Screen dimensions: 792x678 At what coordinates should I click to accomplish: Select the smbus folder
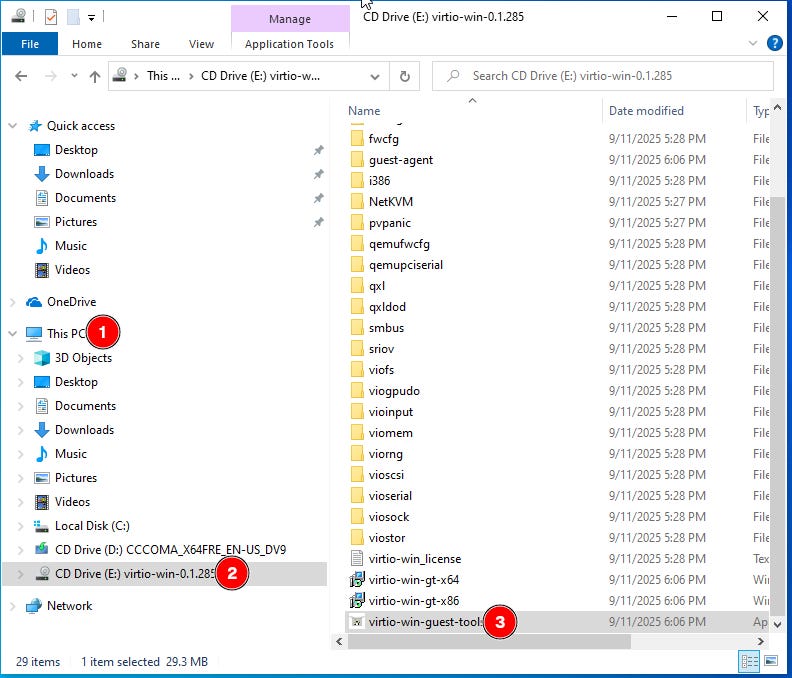386,328
